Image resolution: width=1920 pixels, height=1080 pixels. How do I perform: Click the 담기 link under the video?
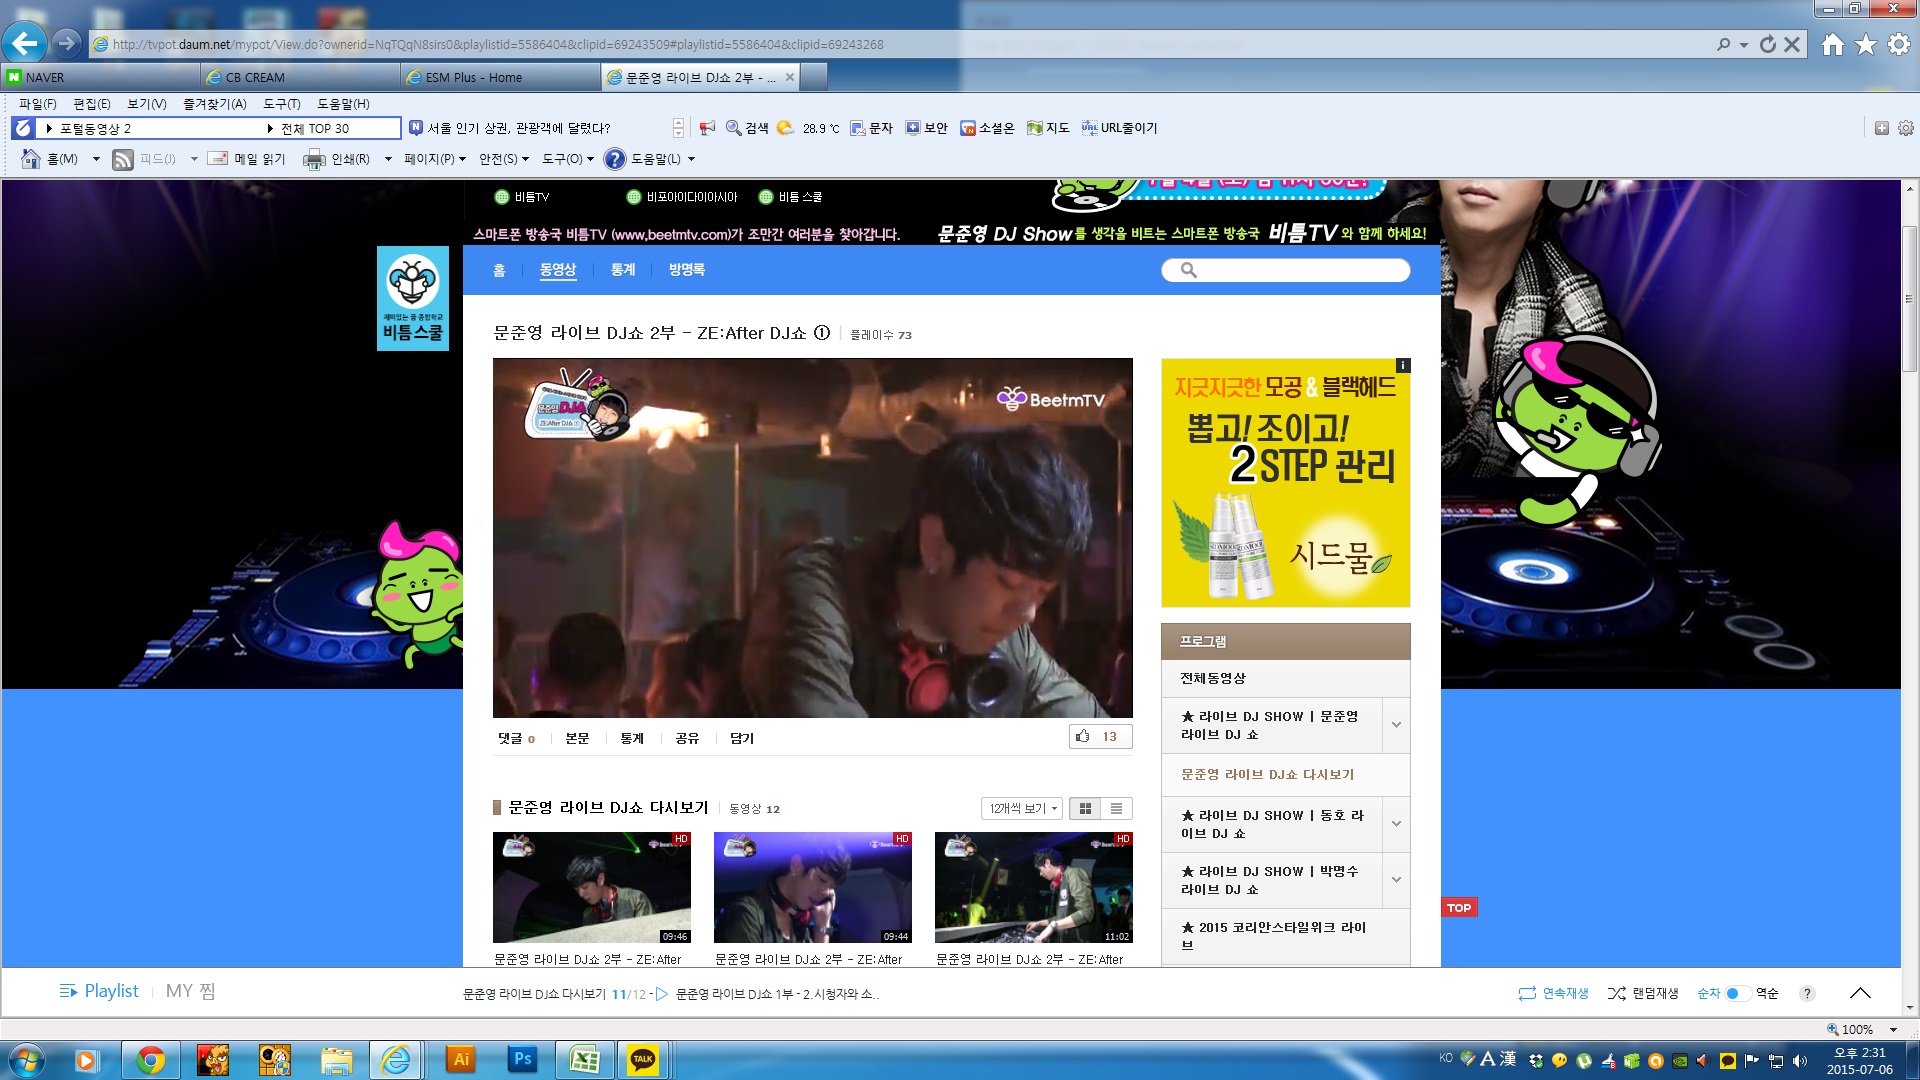click(742, 738)
